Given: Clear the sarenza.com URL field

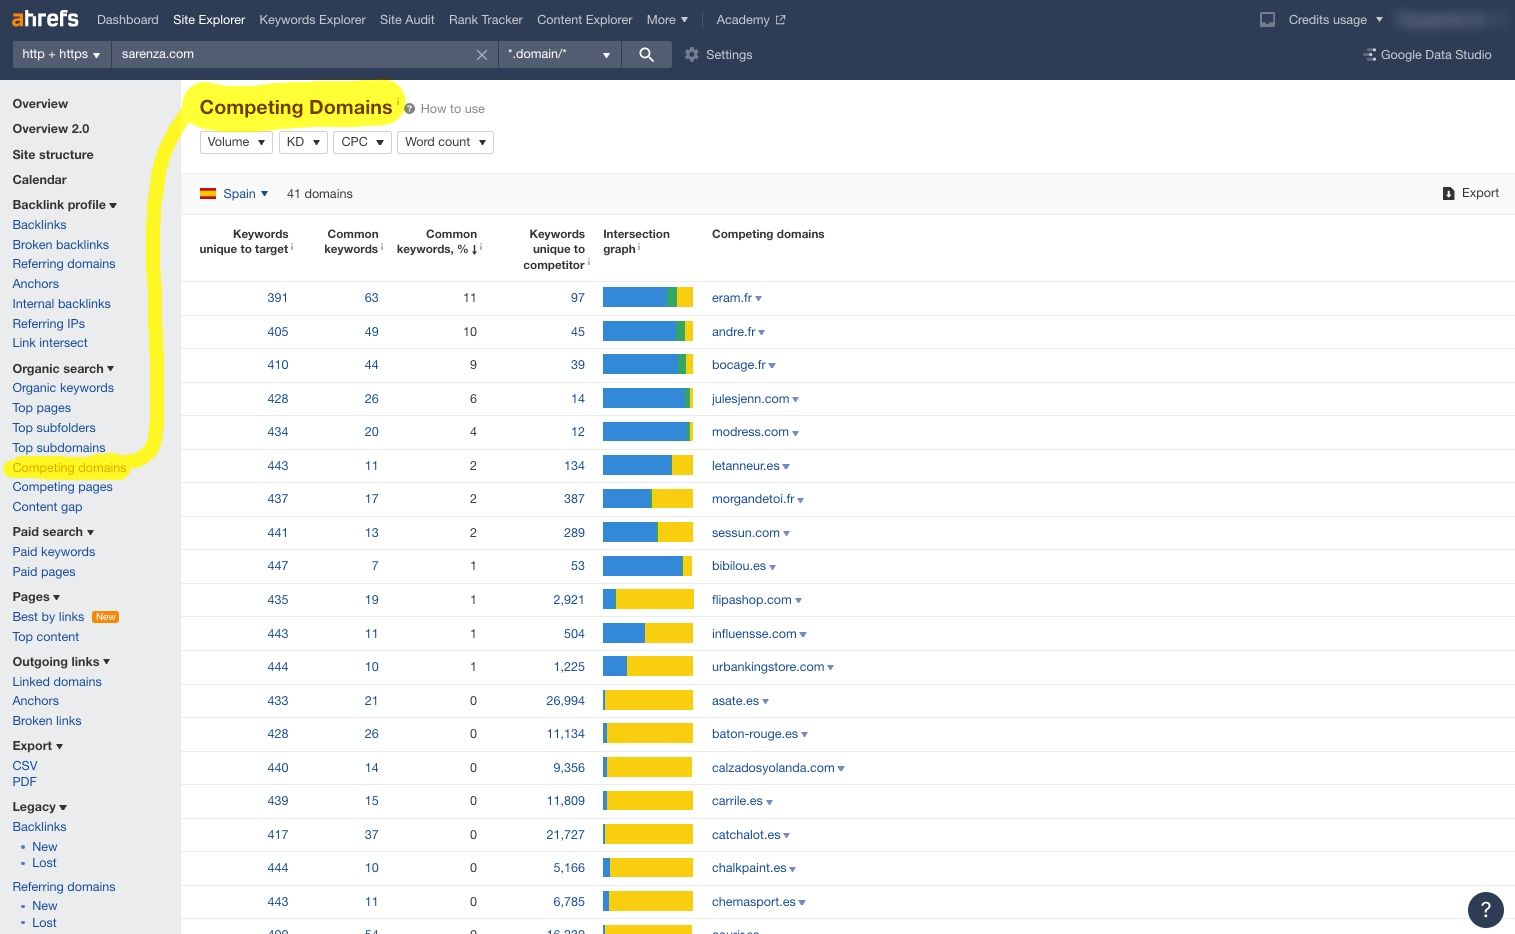Looking at the screenshot, I should click(x=481, y=55).
